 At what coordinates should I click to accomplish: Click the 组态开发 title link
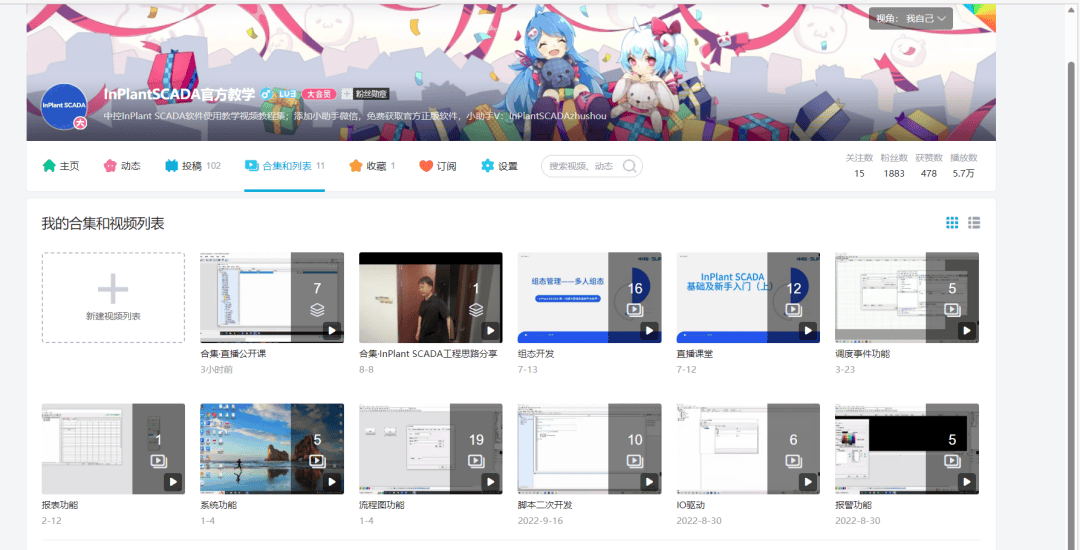click(x=536, y=354)
